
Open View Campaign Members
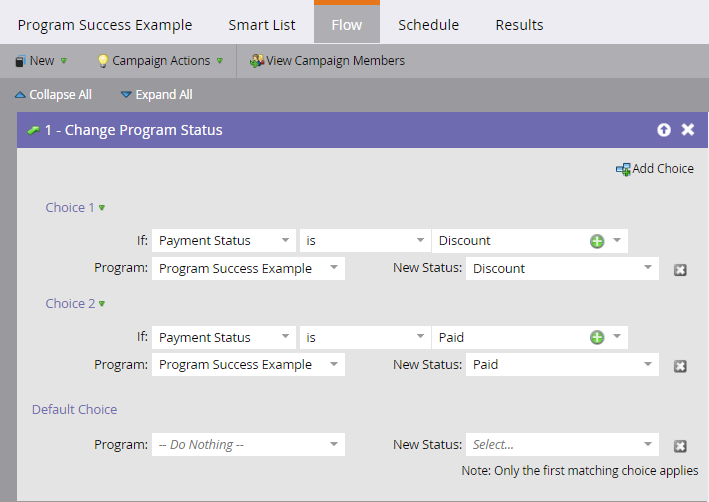327,61
